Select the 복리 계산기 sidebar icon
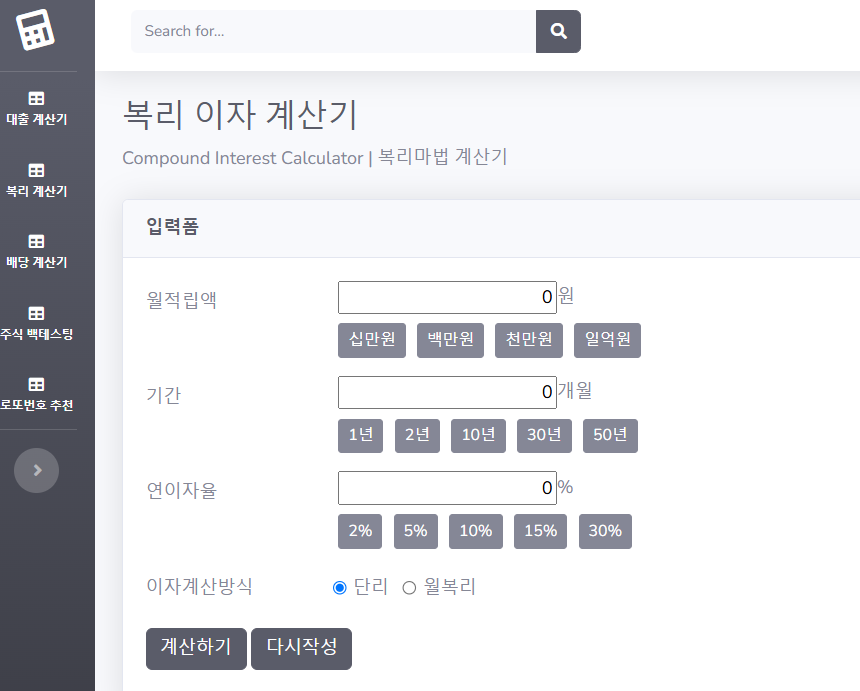 coord(36,170)
